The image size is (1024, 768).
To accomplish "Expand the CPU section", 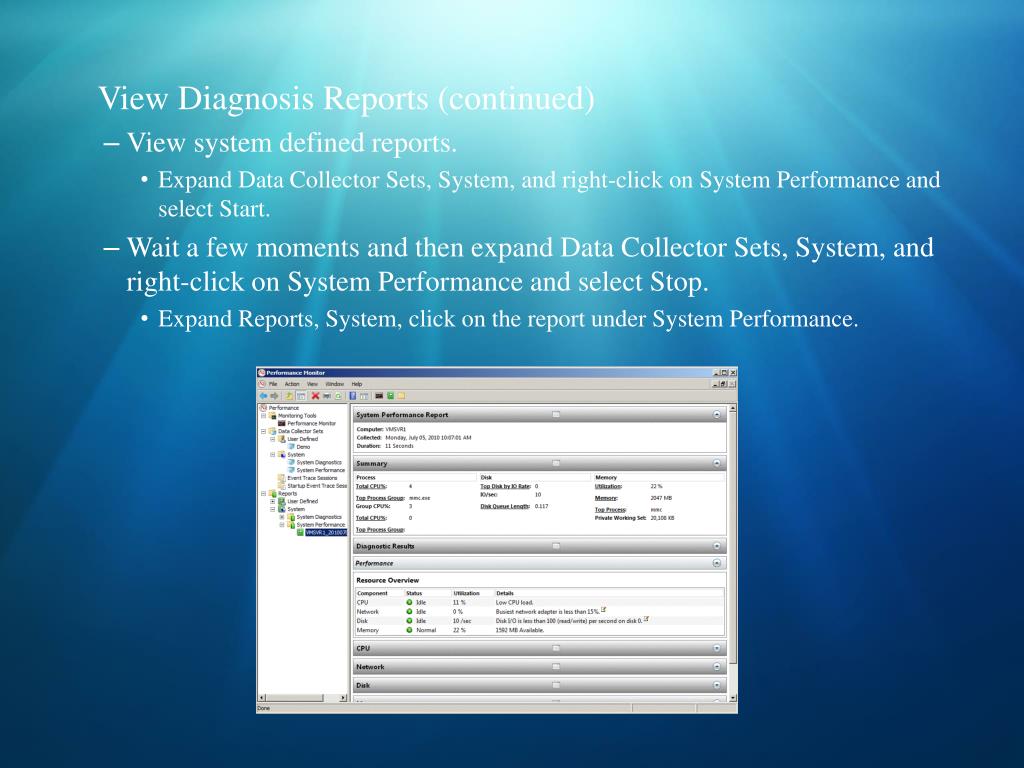I will tap(716, 648).
